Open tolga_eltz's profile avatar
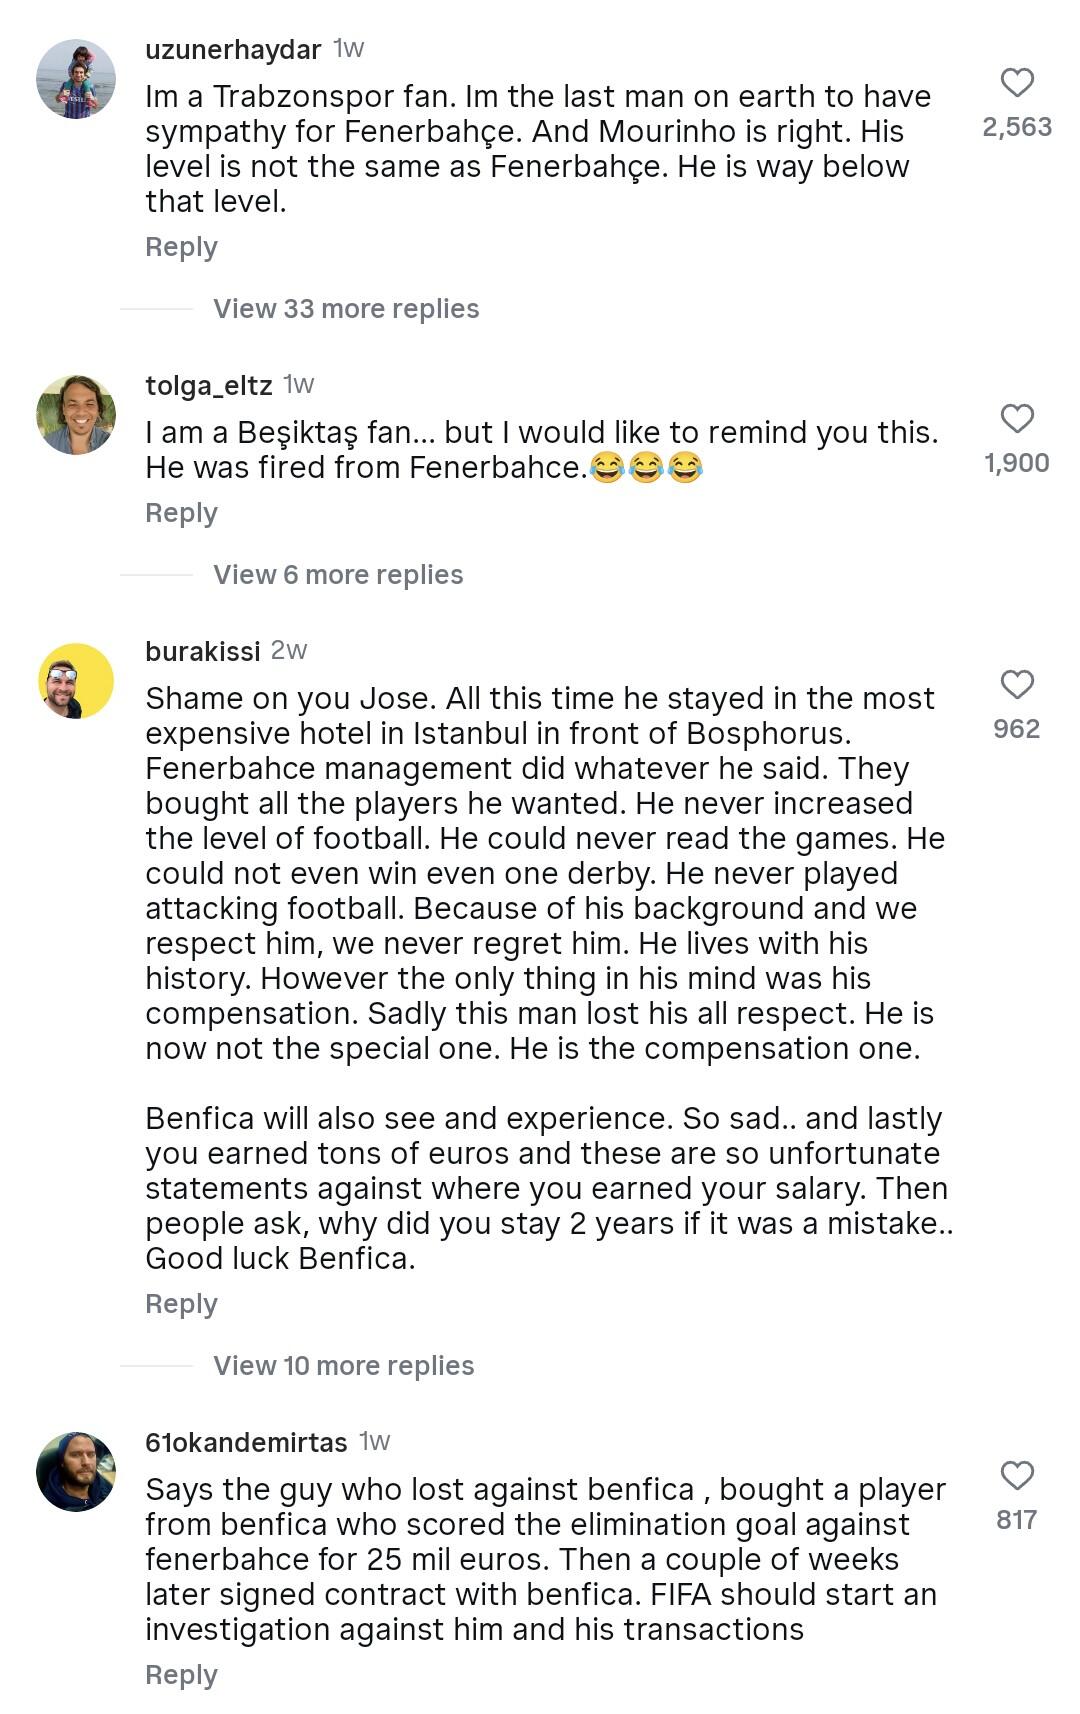Viewport: 1080px width, 1714px height. coord(76,415)
